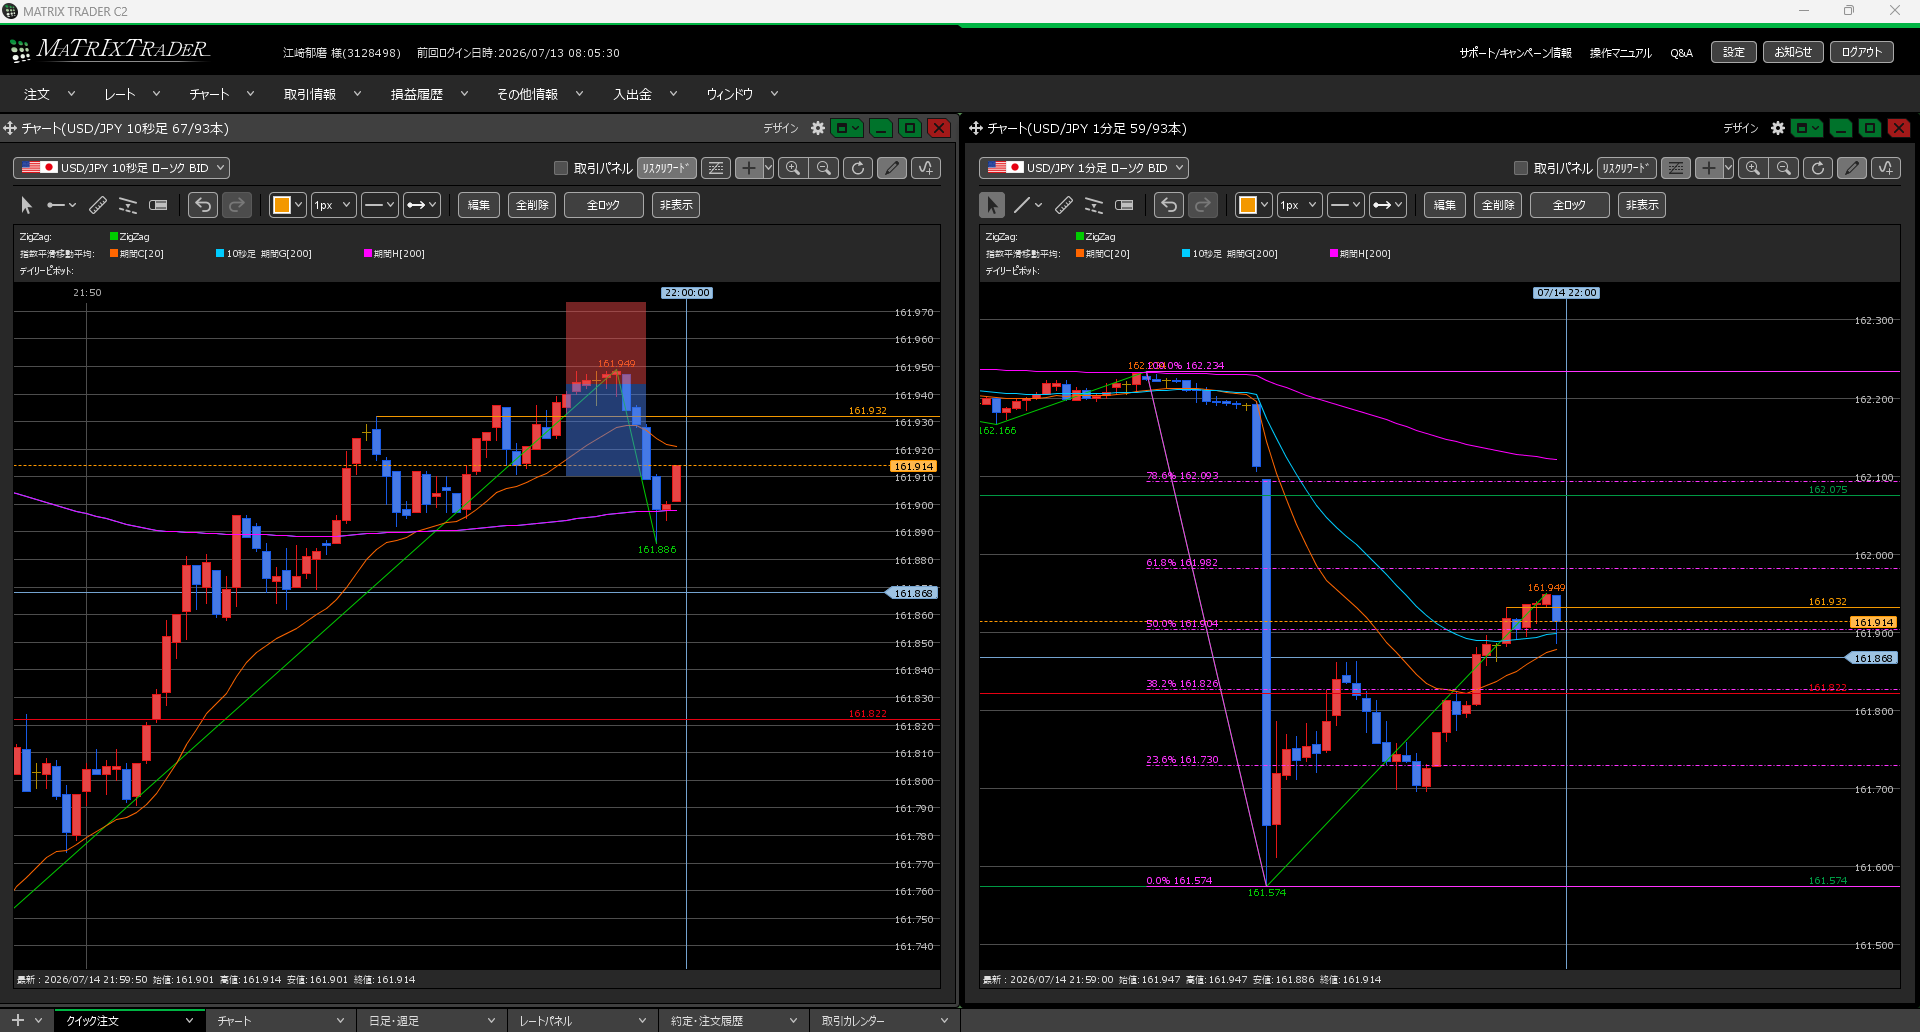Open line style dropdown in 10秒足 chart

pos(379,205)
